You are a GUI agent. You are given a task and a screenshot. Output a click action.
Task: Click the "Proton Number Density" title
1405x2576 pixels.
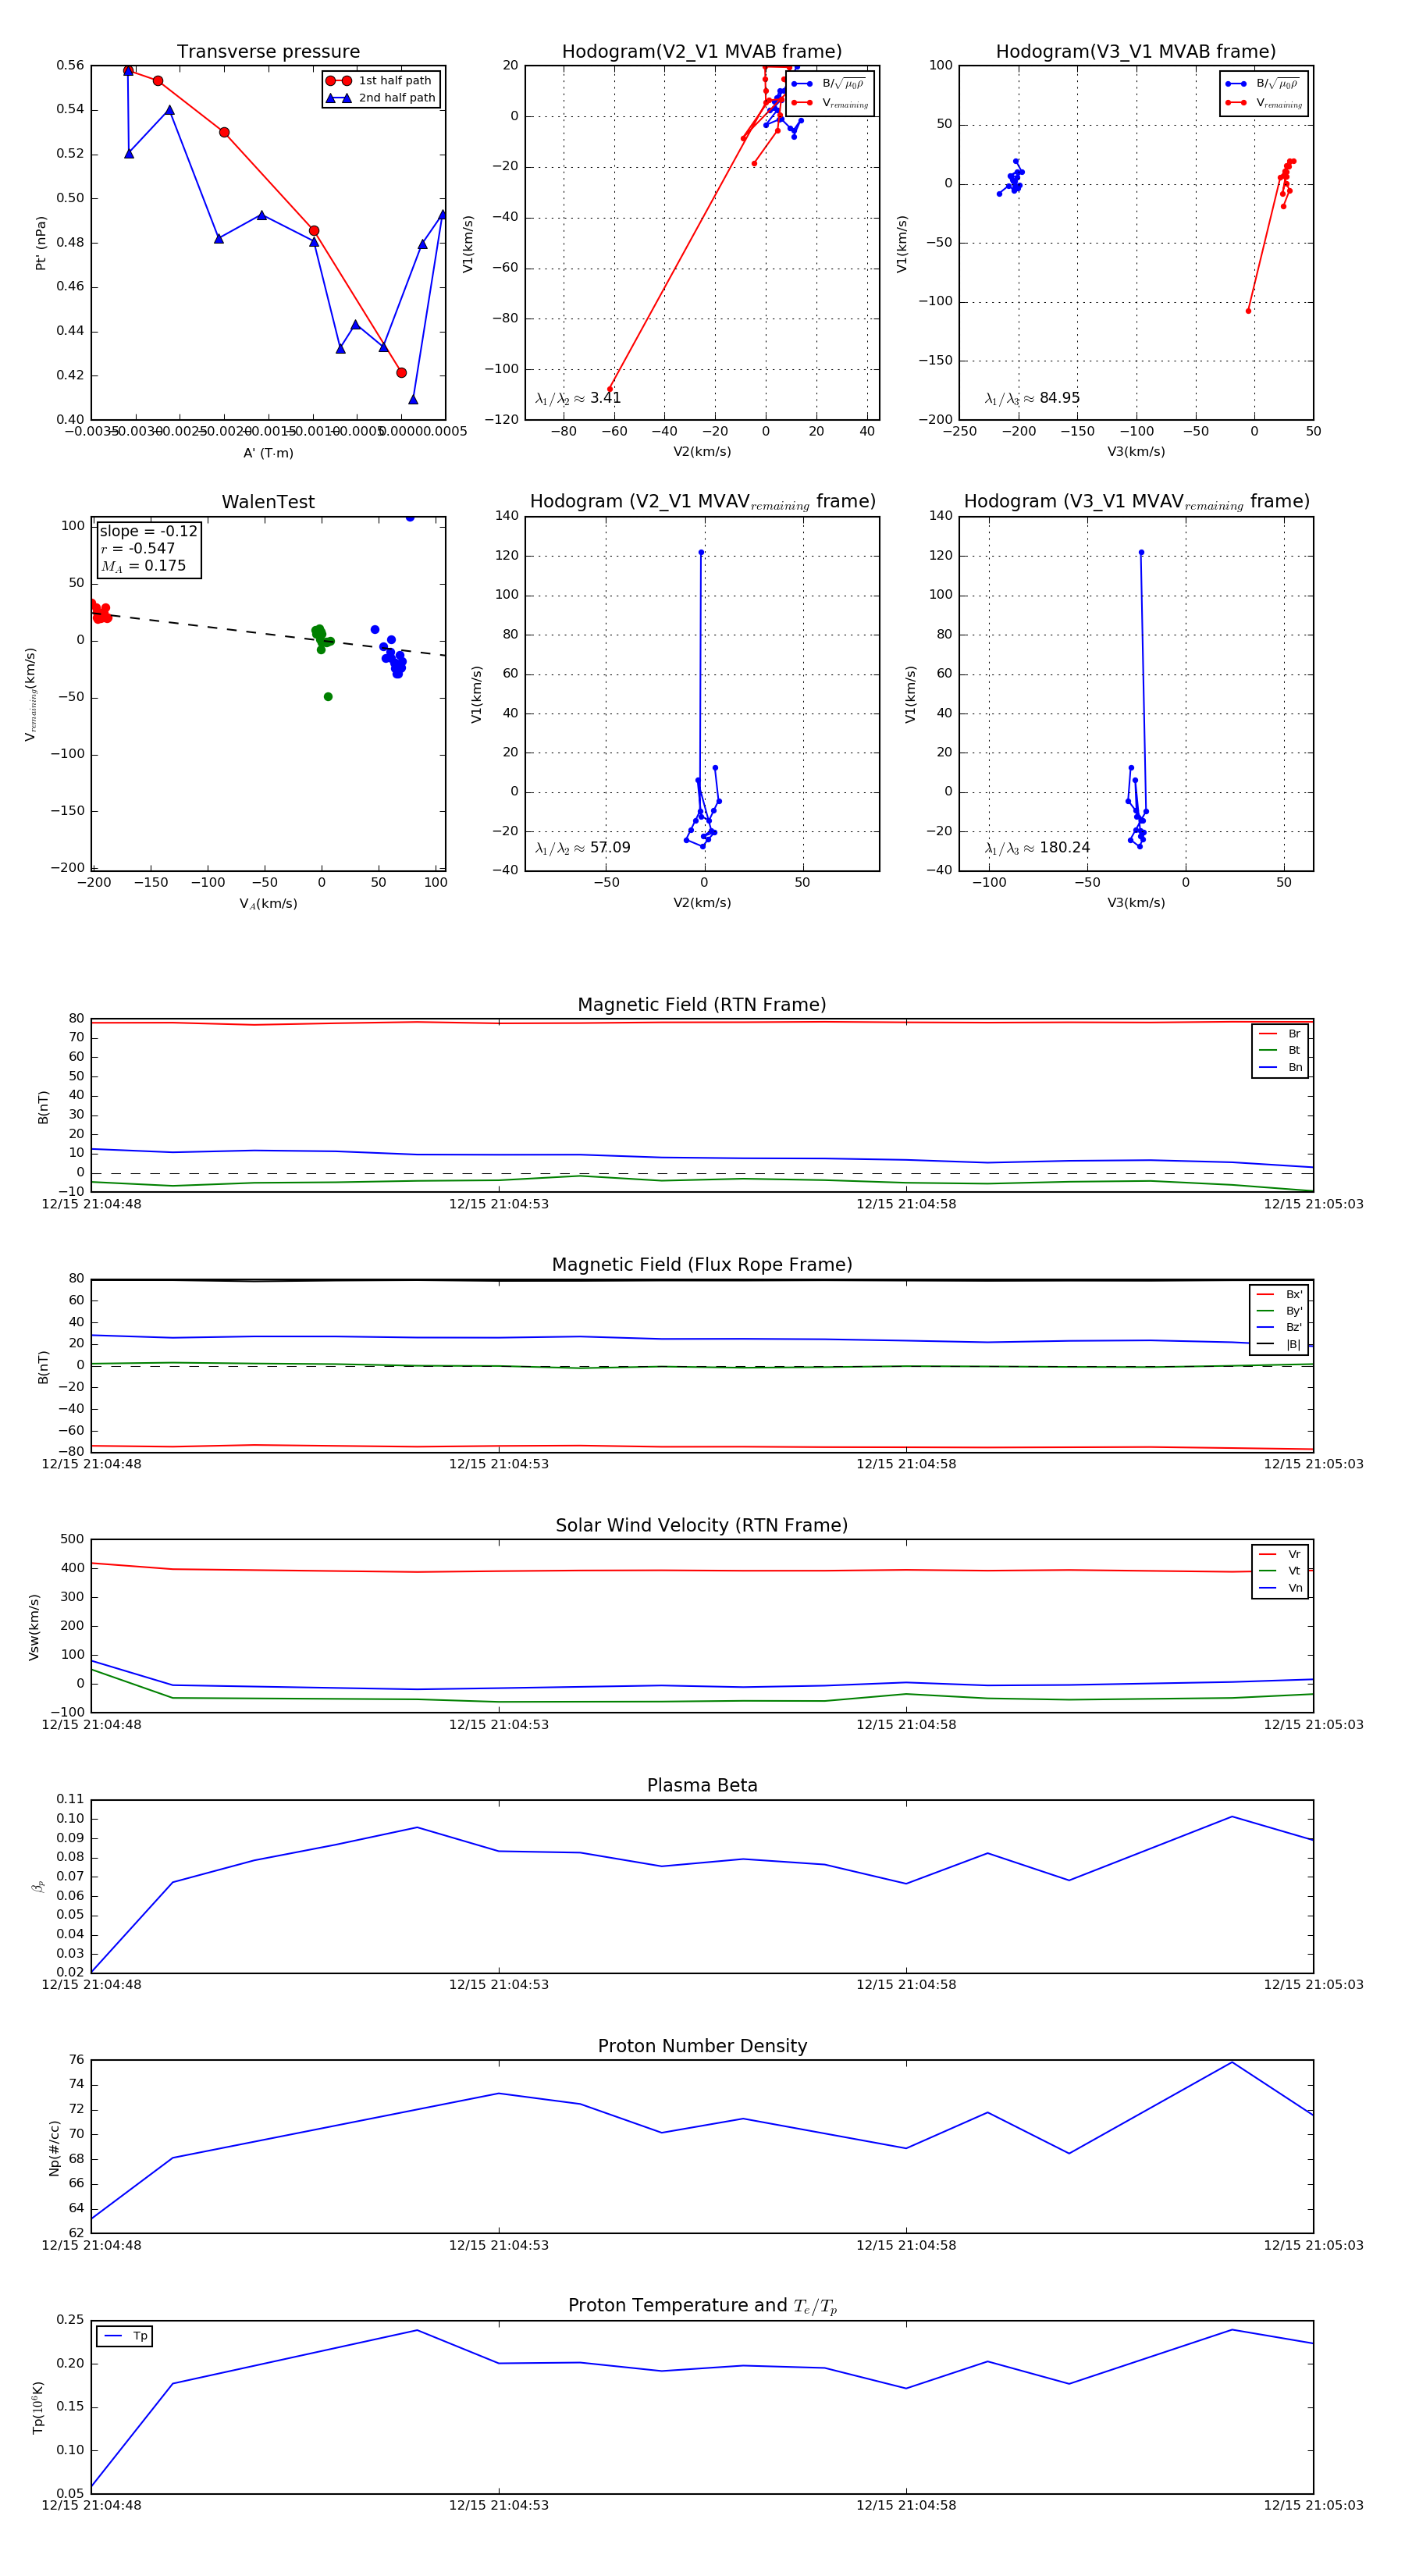click(x=702, y=2046)
